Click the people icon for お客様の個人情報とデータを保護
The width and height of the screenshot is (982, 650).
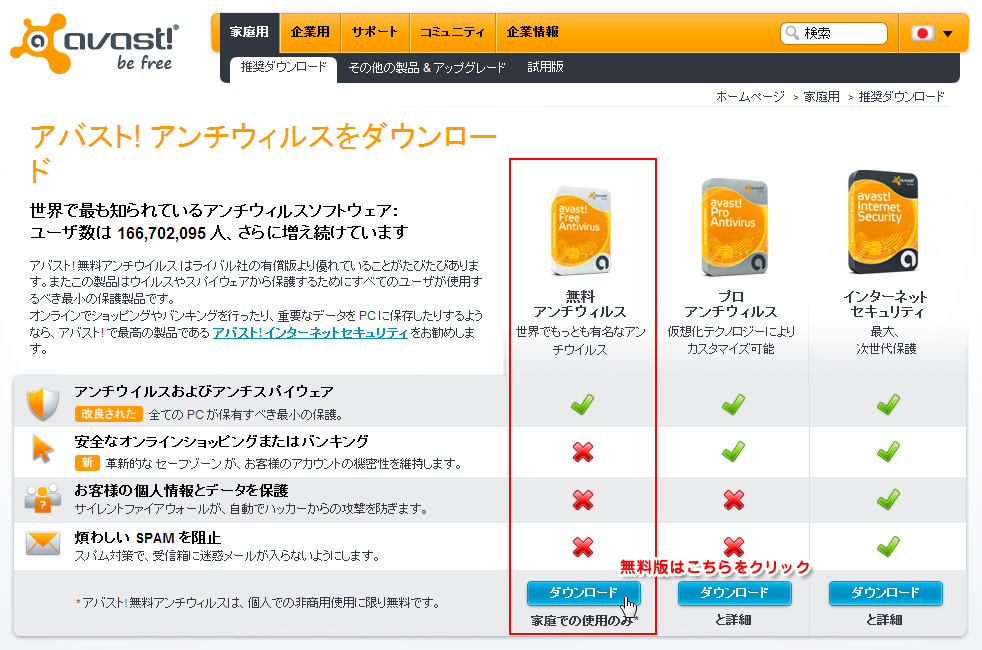coord(43,498)
